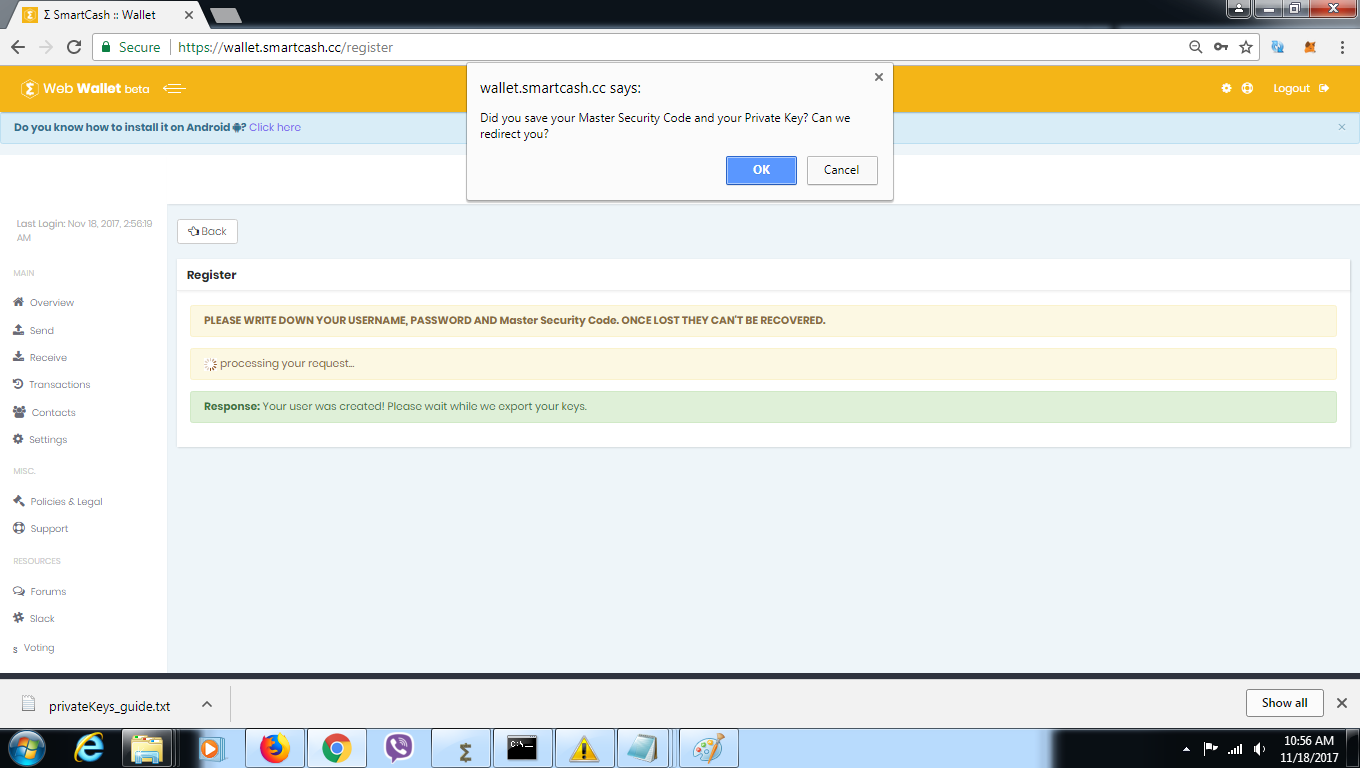Click the Contacts people icon
The image size is (1360, 768).
[20, 411]
